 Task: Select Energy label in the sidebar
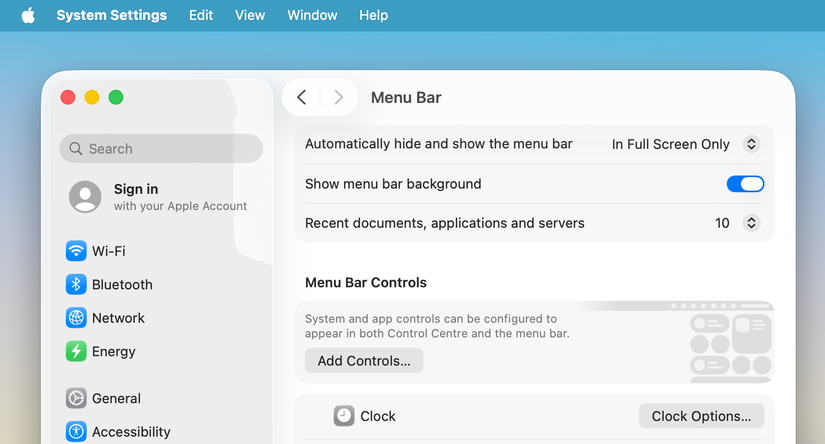coord(114,351)
